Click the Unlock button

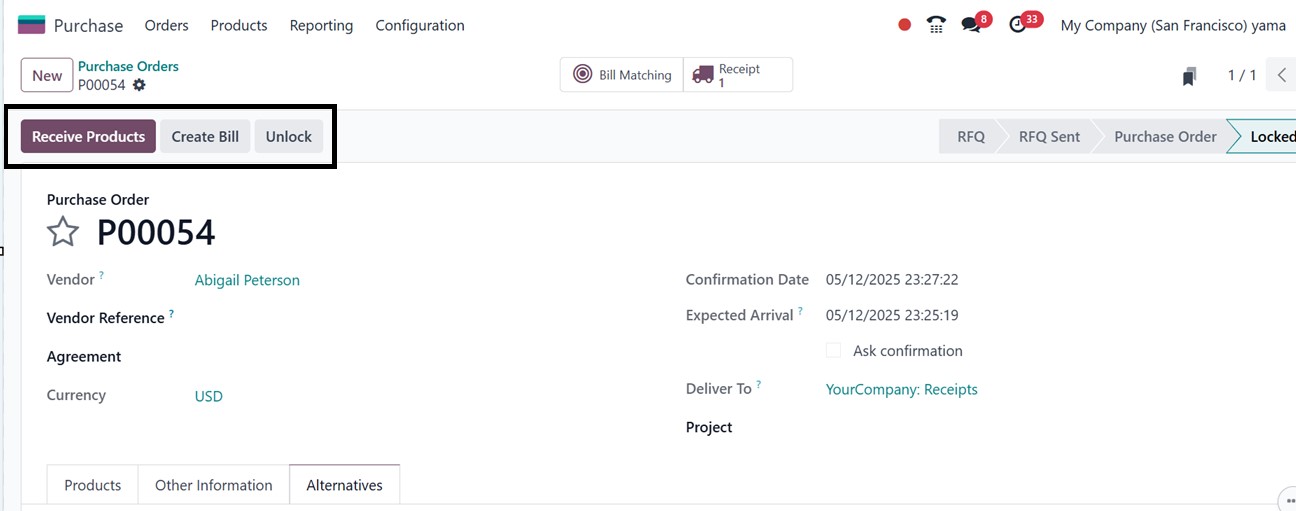tap(289, 136)
